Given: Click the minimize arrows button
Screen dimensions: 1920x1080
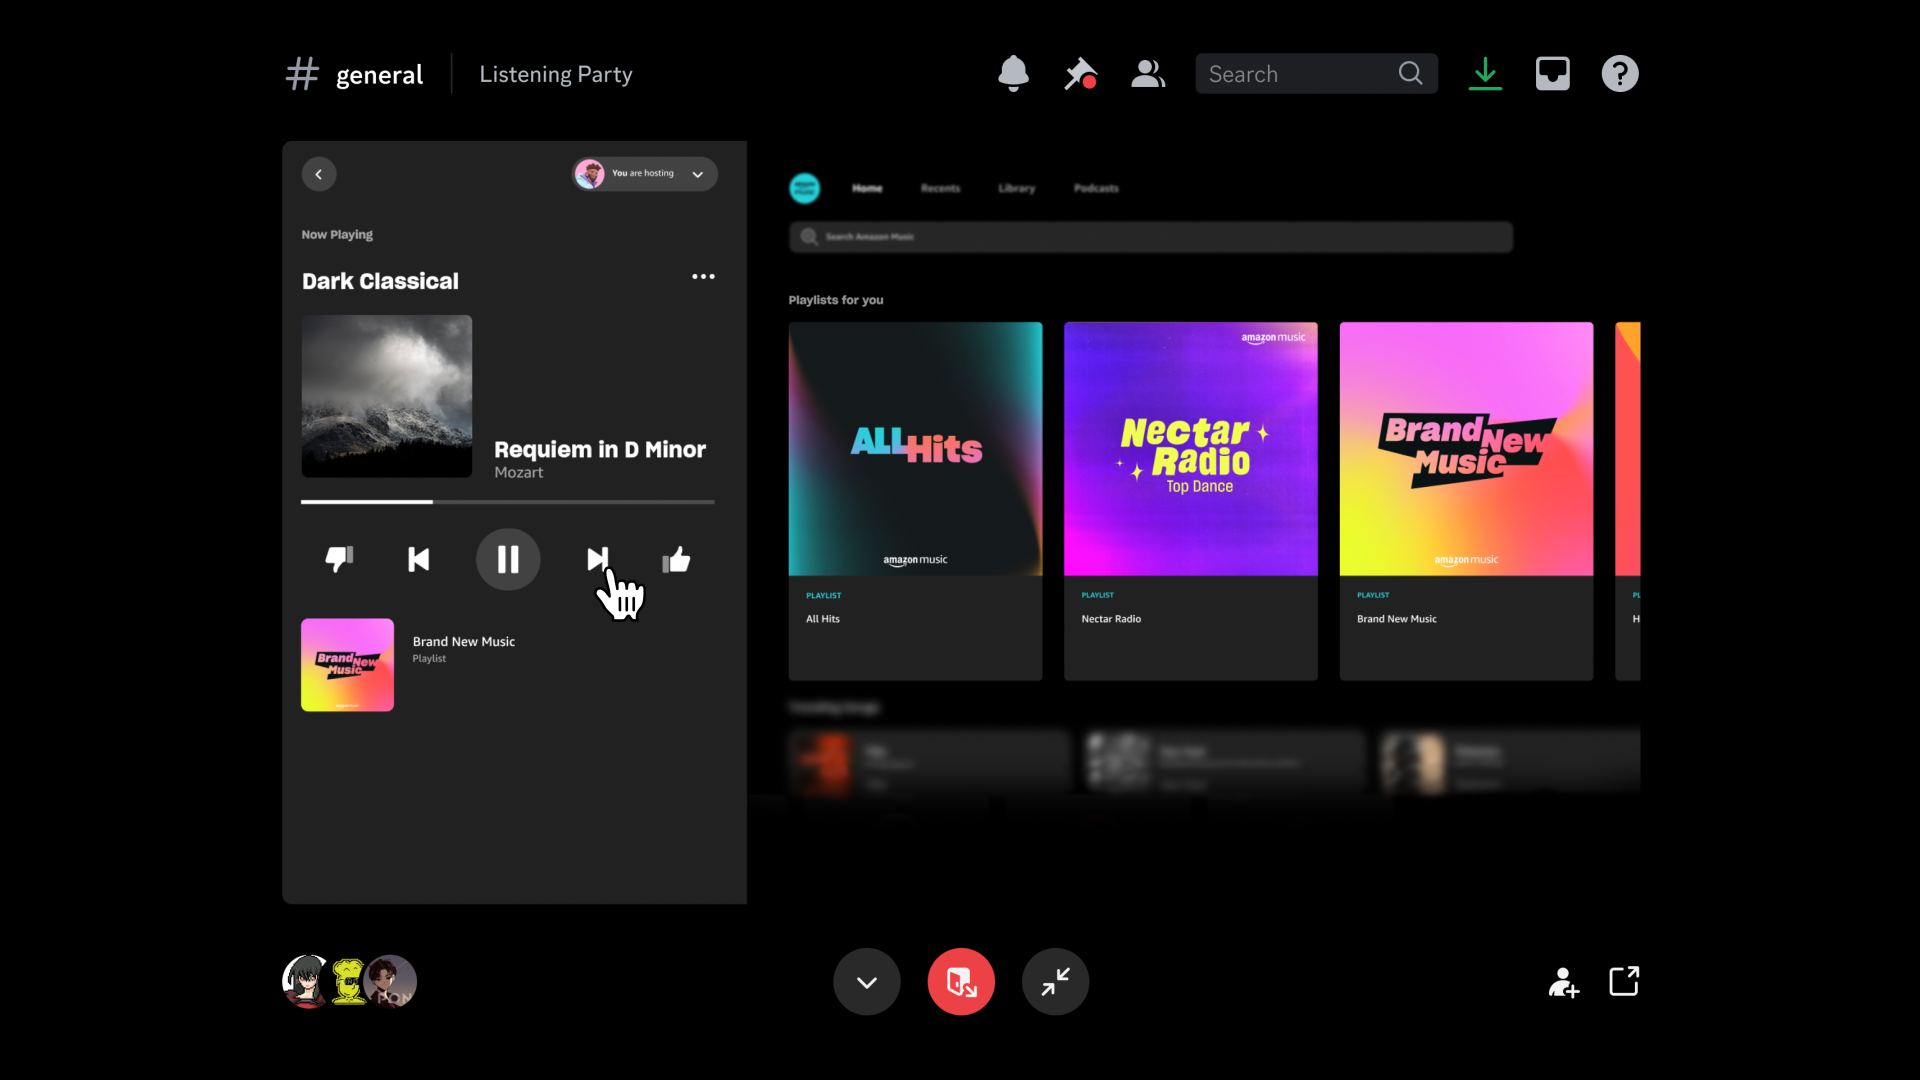Looking at the screenshot, I should (1055, 982).
